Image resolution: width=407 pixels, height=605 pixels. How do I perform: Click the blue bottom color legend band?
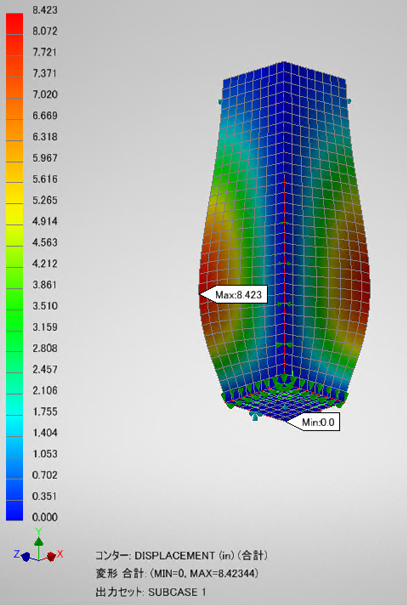pyautogui.click(x=14, y=510)
